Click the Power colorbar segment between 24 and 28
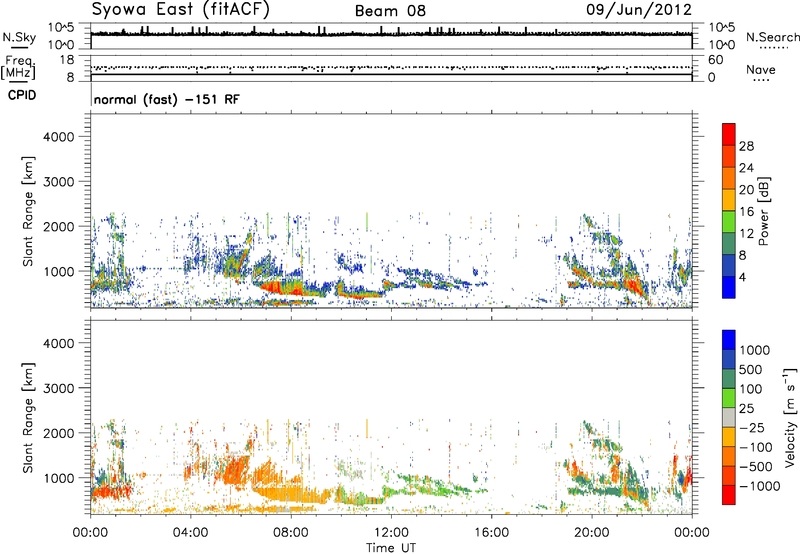Viewport: 800px width, 554px height. 729,156
